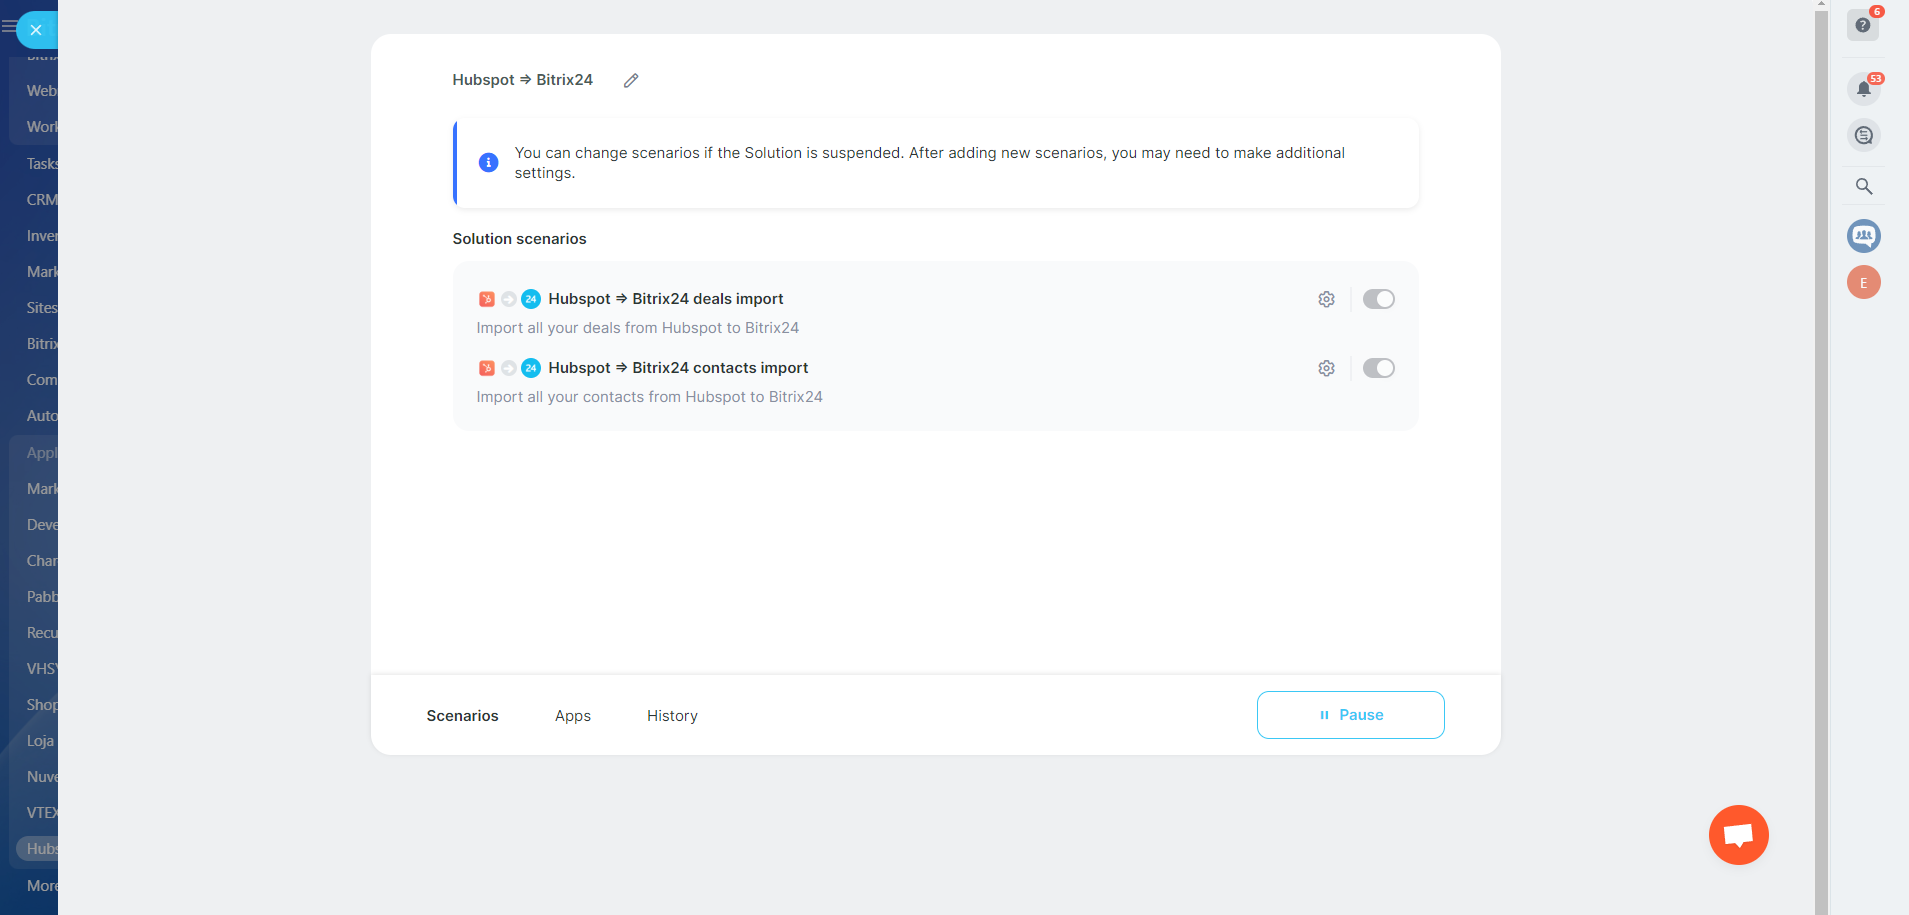Toggle the Hubspot contacts import scenario switch
The image size is (1909, 915).
(x=1378, y=368)
